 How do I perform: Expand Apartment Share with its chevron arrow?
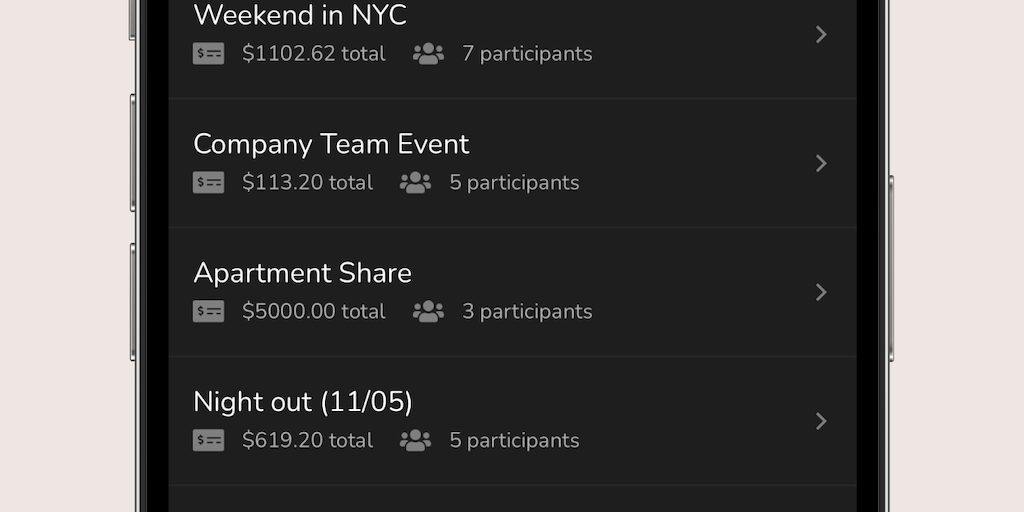[x=821, y=292]
